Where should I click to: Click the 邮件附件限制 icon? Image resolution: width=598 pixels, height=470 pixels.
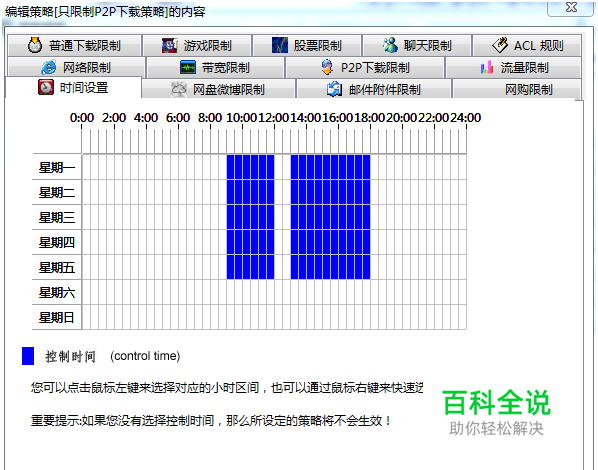pos(334,89)
